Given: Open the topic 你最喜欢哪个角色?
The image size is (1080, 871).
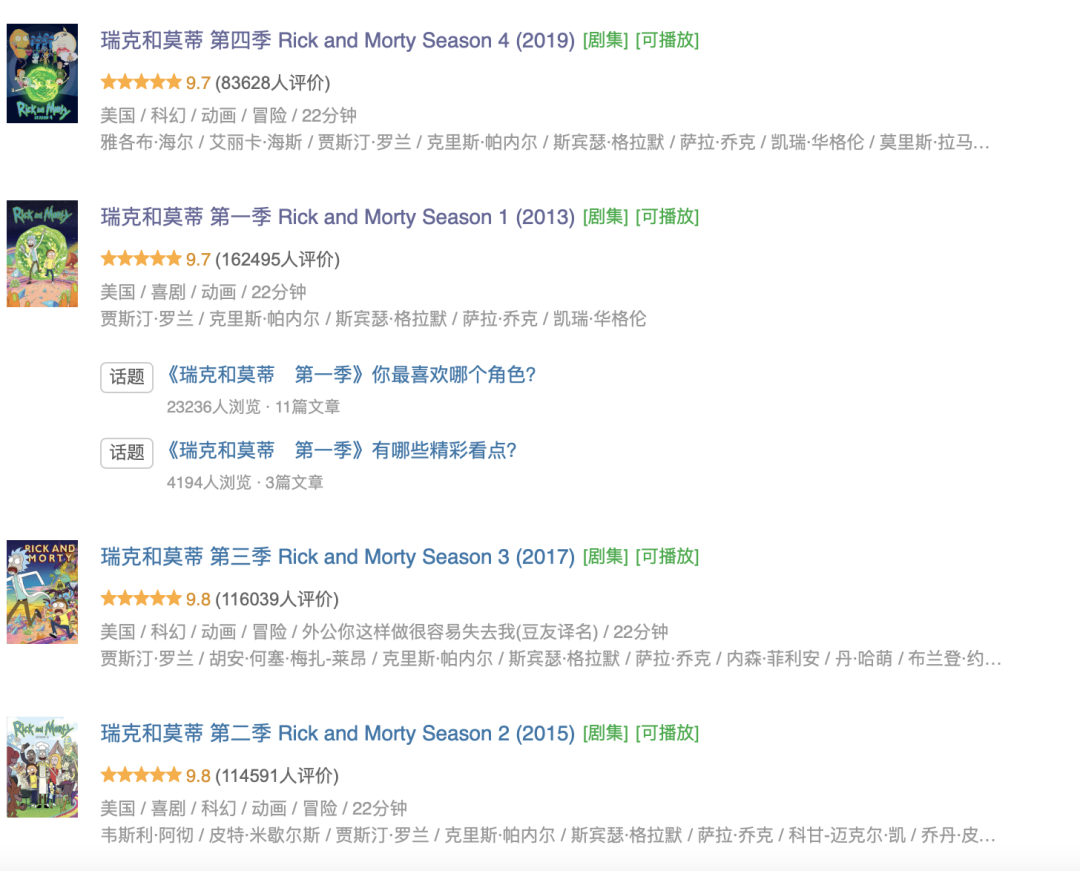Looking at the screenshot, I should (x=351, y=375).
